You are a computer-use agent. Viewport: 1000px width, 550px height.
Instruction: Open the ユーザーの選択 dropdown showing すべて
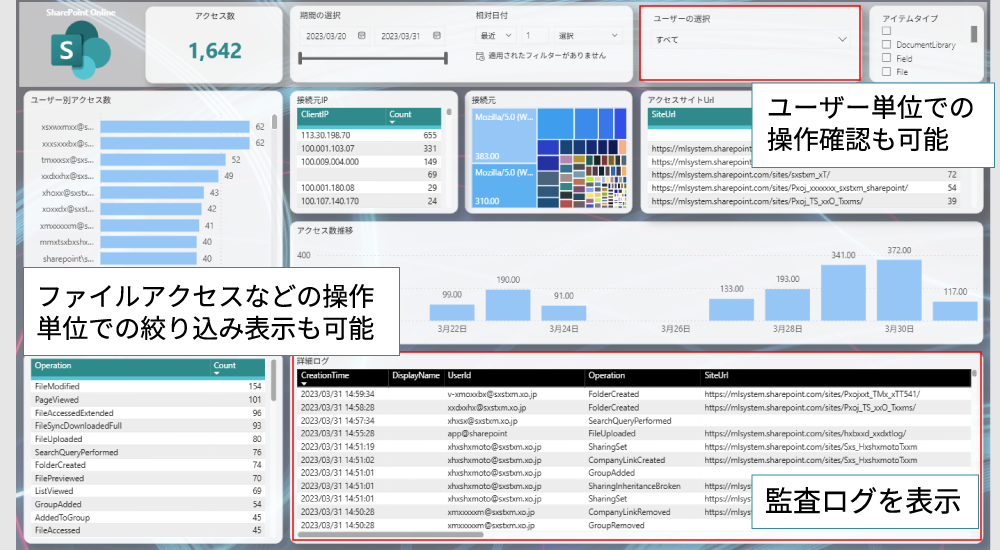[749, 40]
